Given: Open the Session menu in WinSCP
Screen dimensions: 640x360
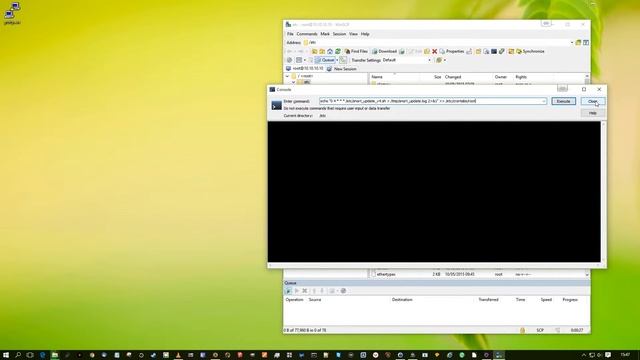Looking at the screenshot, I should tap(339, 34).
